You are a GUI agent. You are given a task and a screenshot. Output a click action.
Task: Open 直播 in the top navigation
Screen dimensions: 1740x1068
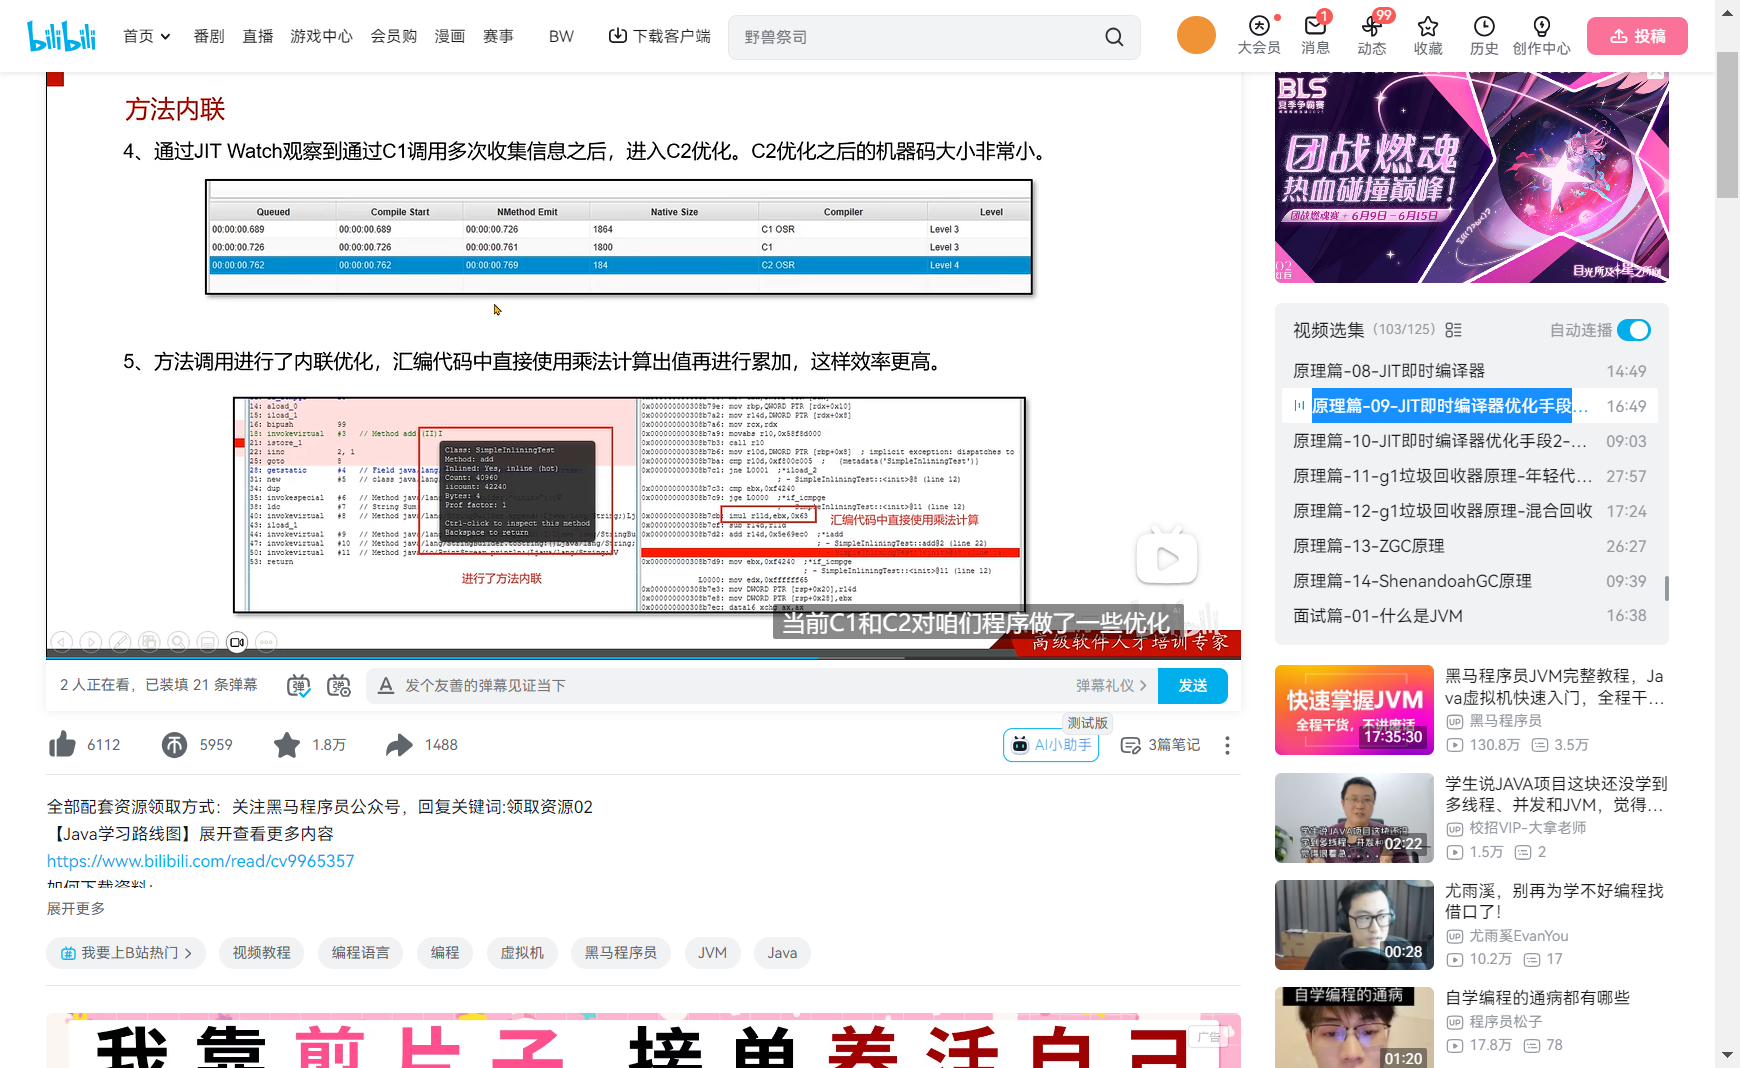click(257, 36)
